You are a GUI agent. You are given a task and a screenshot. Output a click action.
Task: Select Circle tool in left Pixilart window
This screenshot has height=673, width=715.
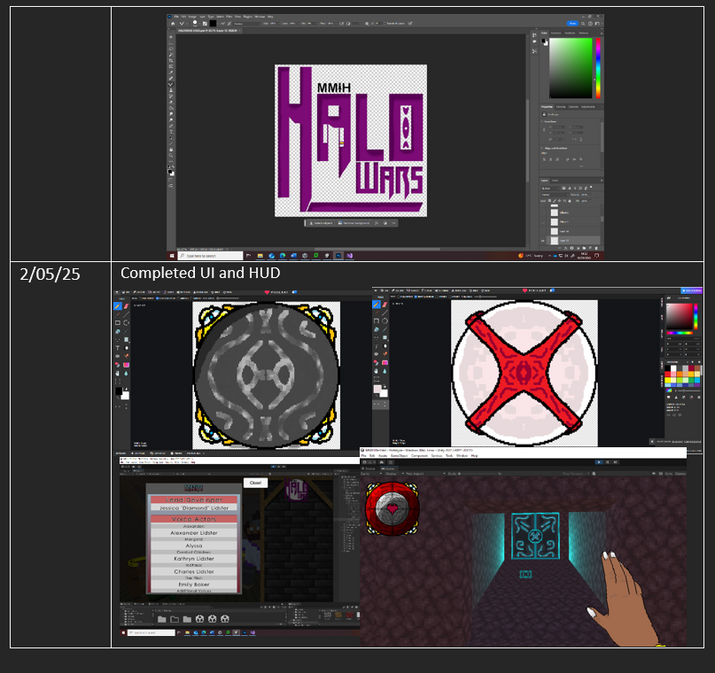(x=126, y=322)
